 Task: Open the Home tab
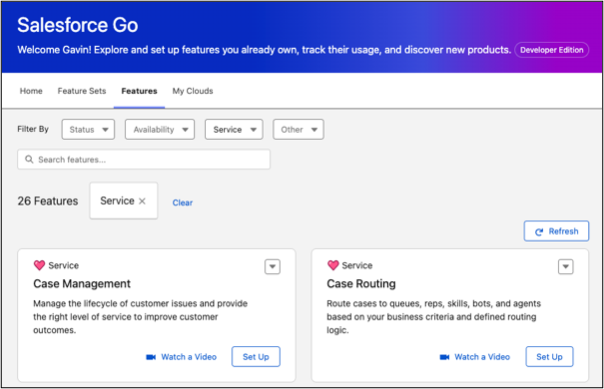[31, 91]
